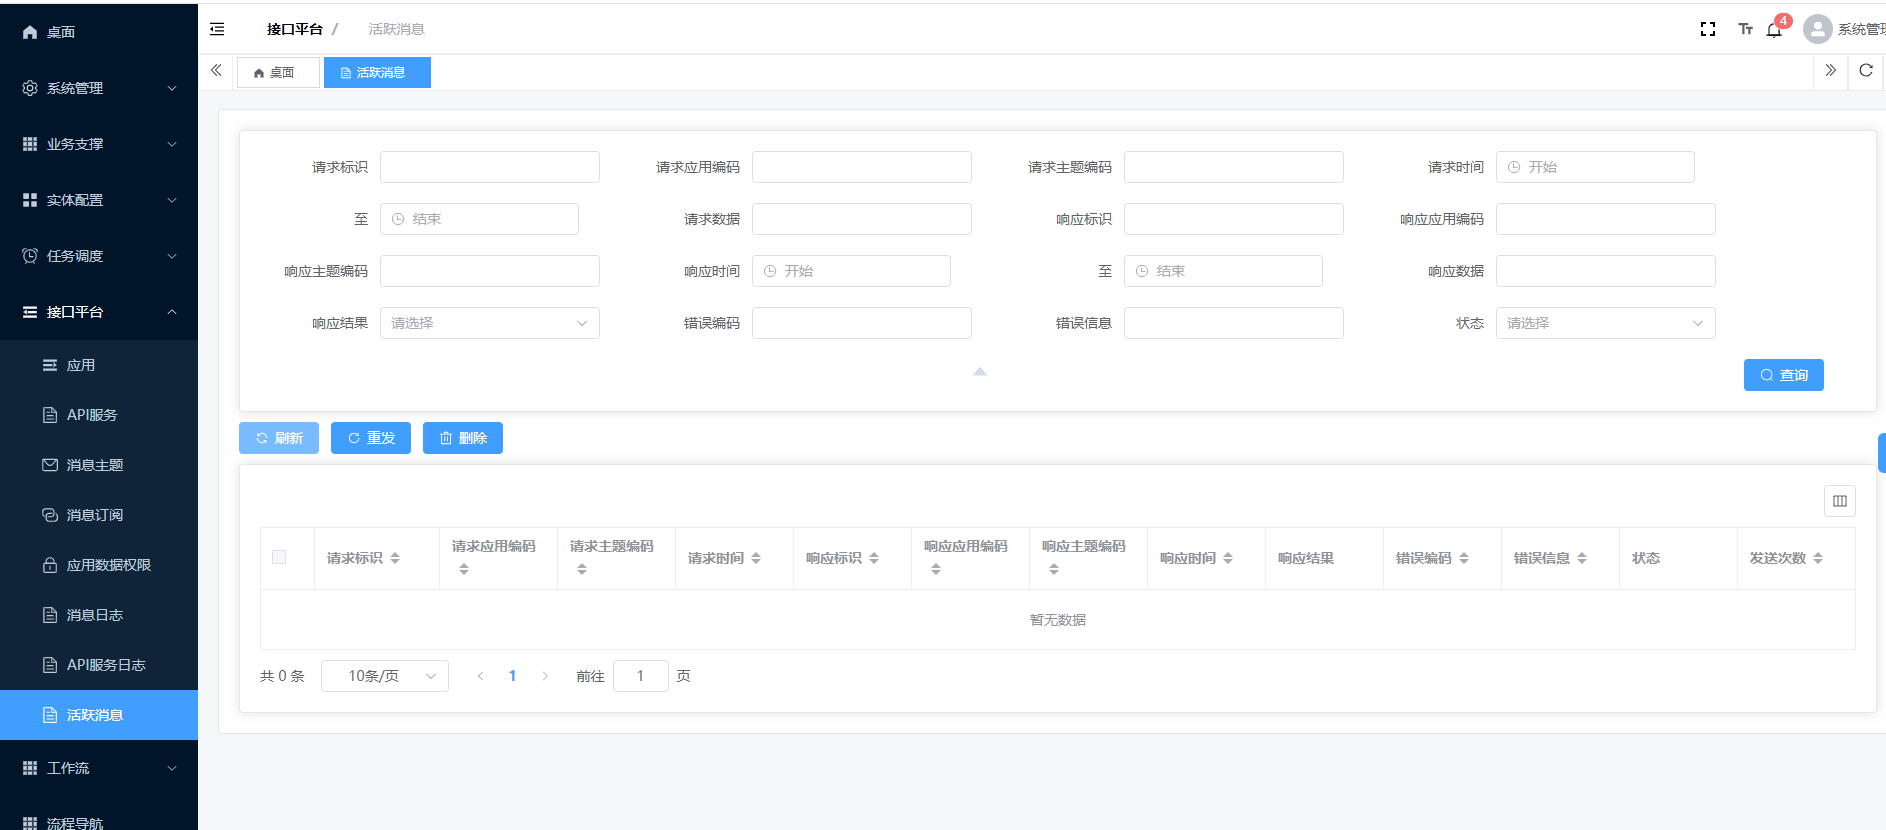Select page number 1 in pagination
1886x830 pixels.
(513, 676)
